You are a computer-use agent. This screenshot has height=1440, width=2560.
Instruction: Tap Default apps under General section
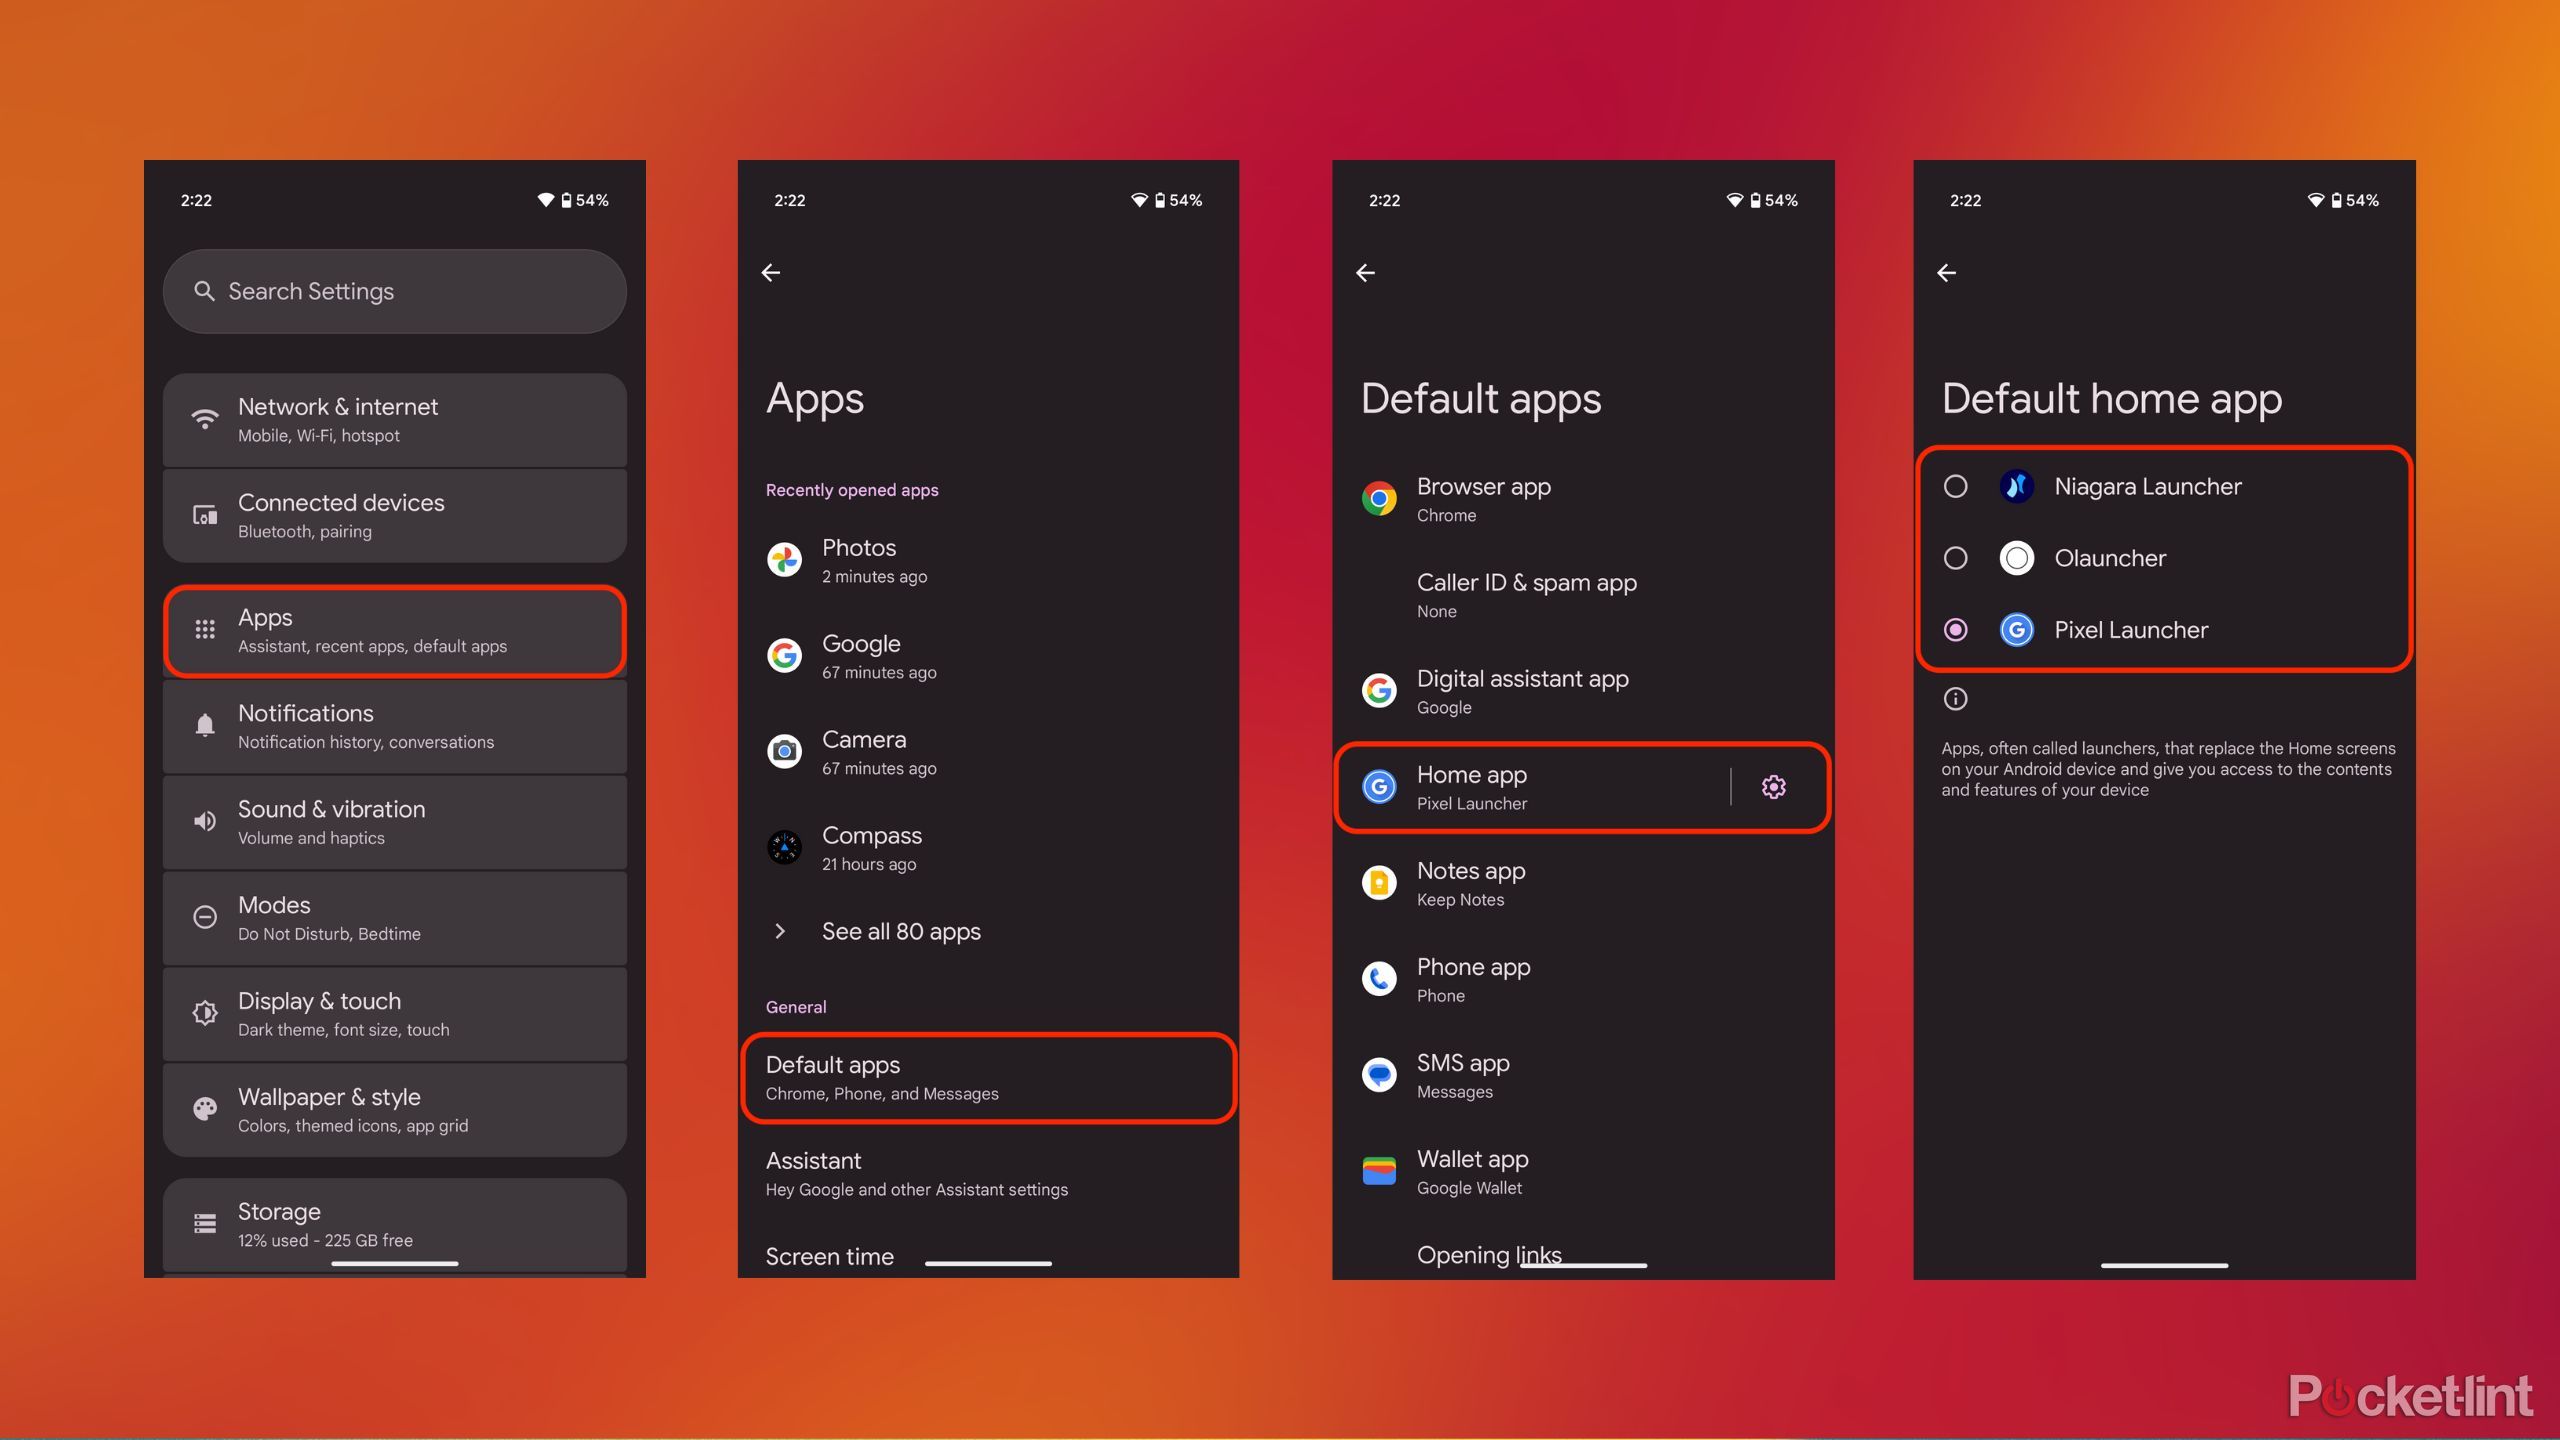click(x=990, y=1076)
